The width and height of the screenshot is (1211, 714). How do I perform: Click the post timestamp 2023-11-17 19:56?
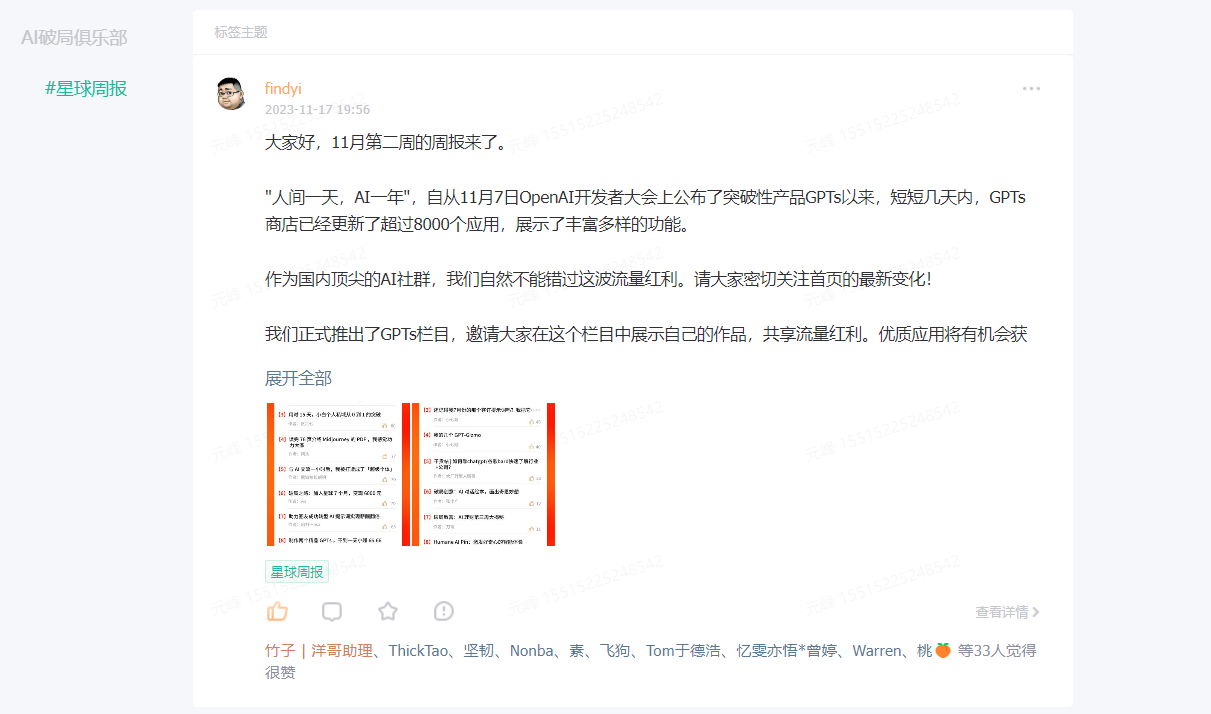click(x=317, y=110)
